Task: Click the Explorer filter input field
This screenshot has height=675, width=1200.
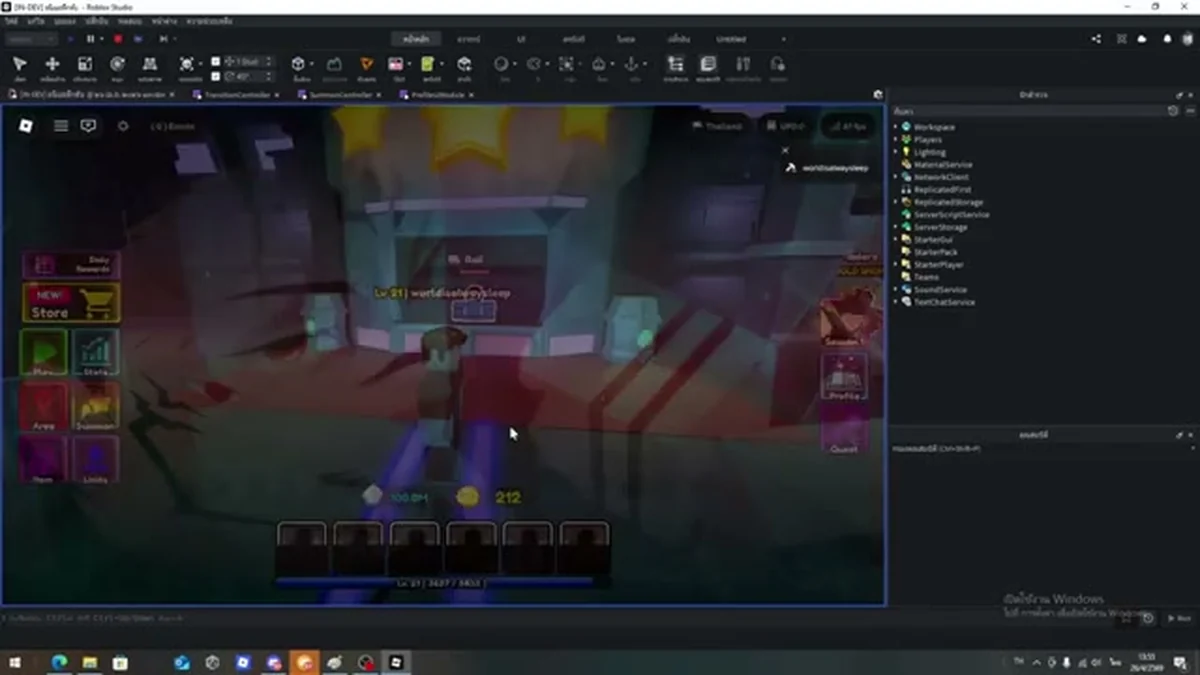Action: click(x=1028, y=111)
